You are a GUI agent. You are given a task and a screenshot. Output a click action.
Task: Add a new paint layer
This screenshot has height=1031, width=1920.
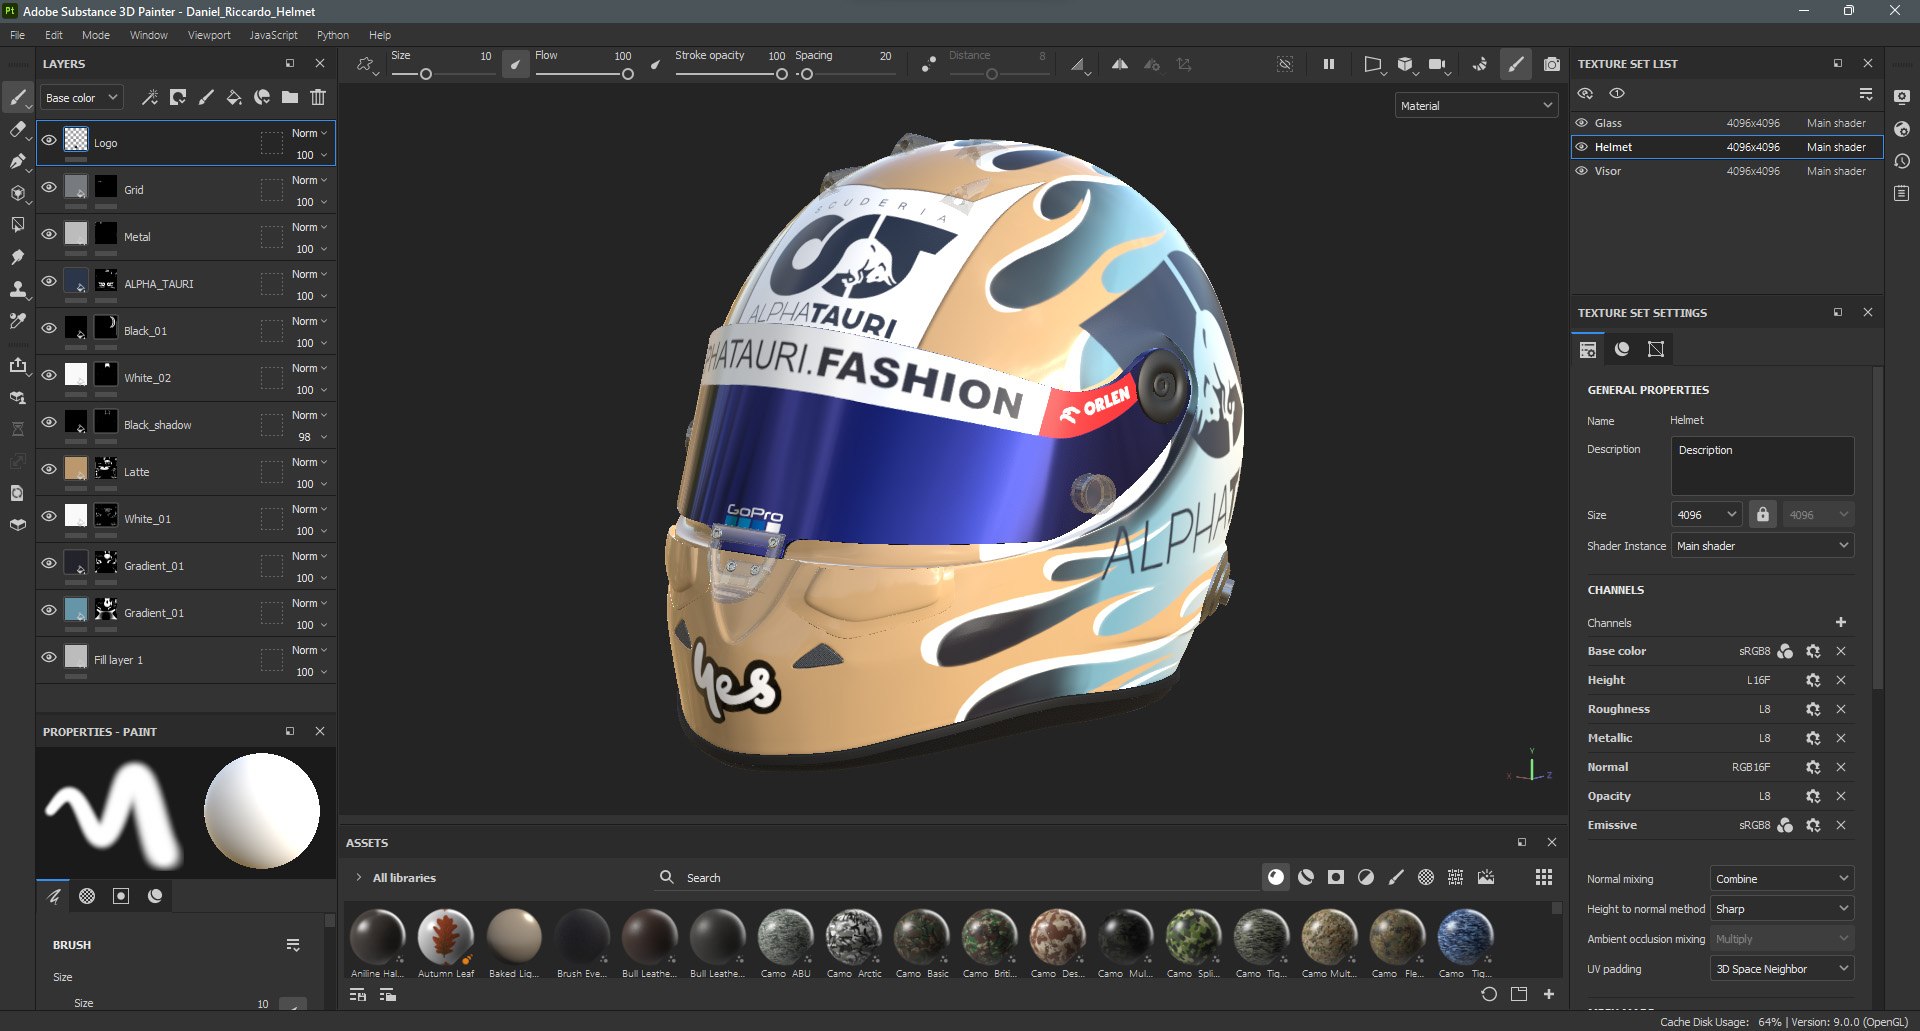[x=206, y=97]
